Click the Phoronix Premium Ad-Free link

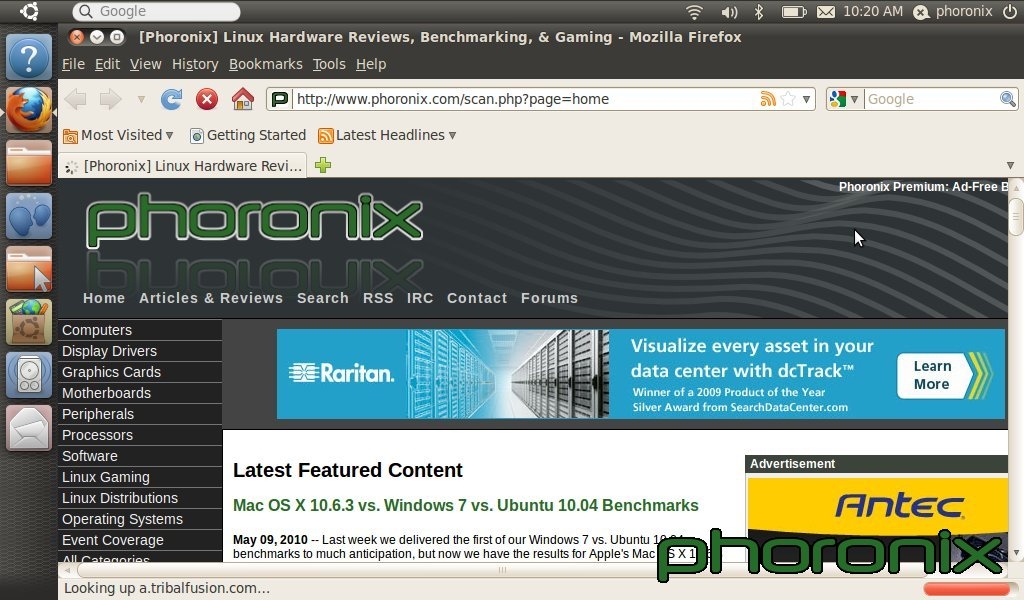(923, 187)
